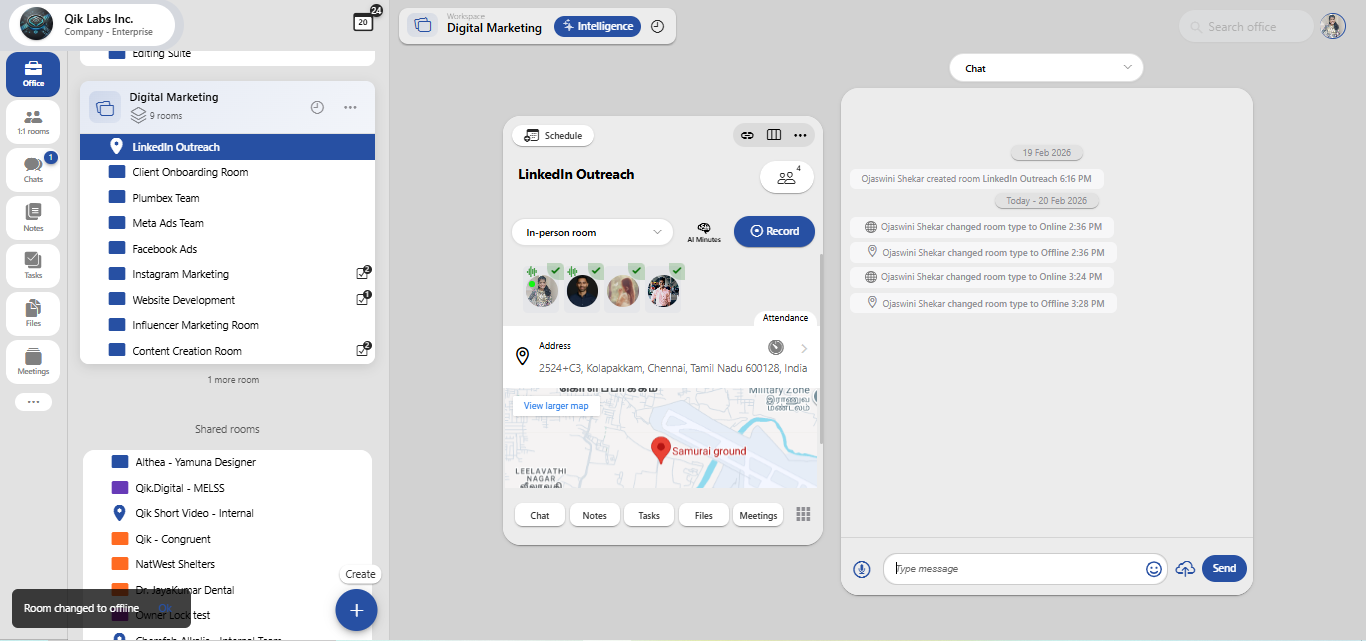The height and width of the screenshot is (641, 1366).
Task: Select the Meta Ads Team room
Action: click(227, 223)
